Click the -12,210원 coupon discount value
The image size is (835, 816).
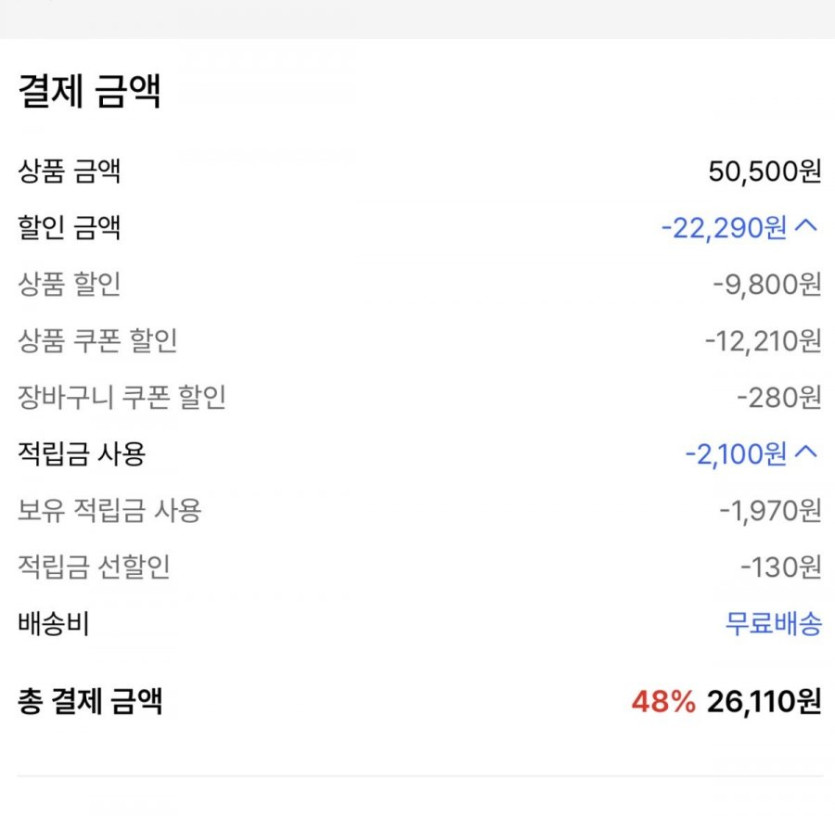[762, 342]
